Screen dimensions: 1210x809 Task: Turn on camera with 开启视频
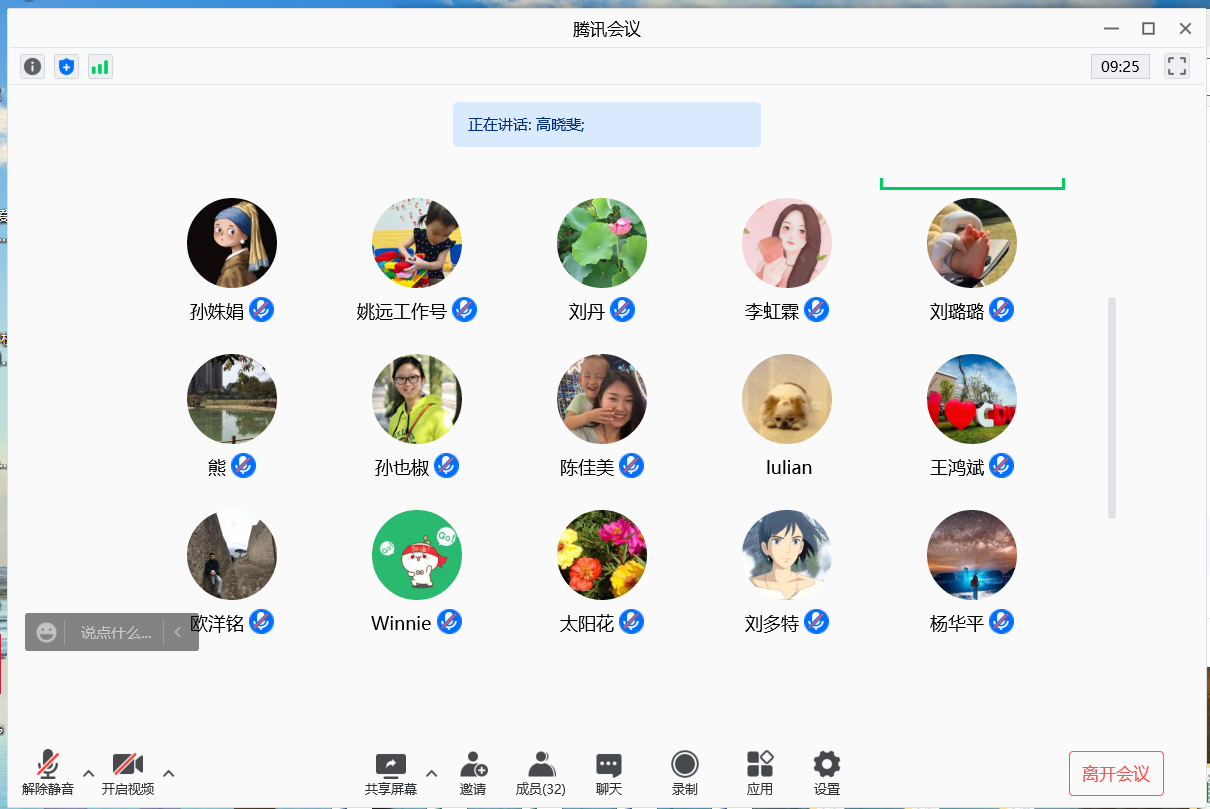point(127,773)
